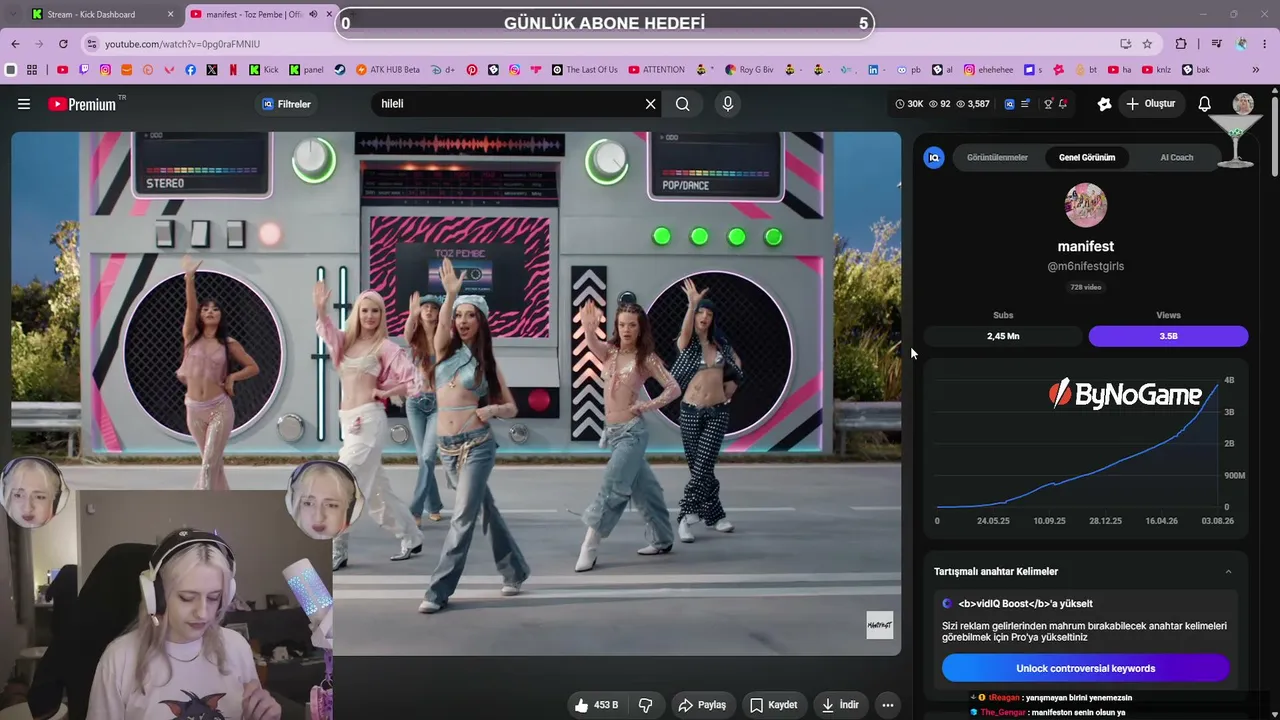Open The Last Of Us bookmark
This screenshot has height=720, width=1280.
(x=585, y=70)
